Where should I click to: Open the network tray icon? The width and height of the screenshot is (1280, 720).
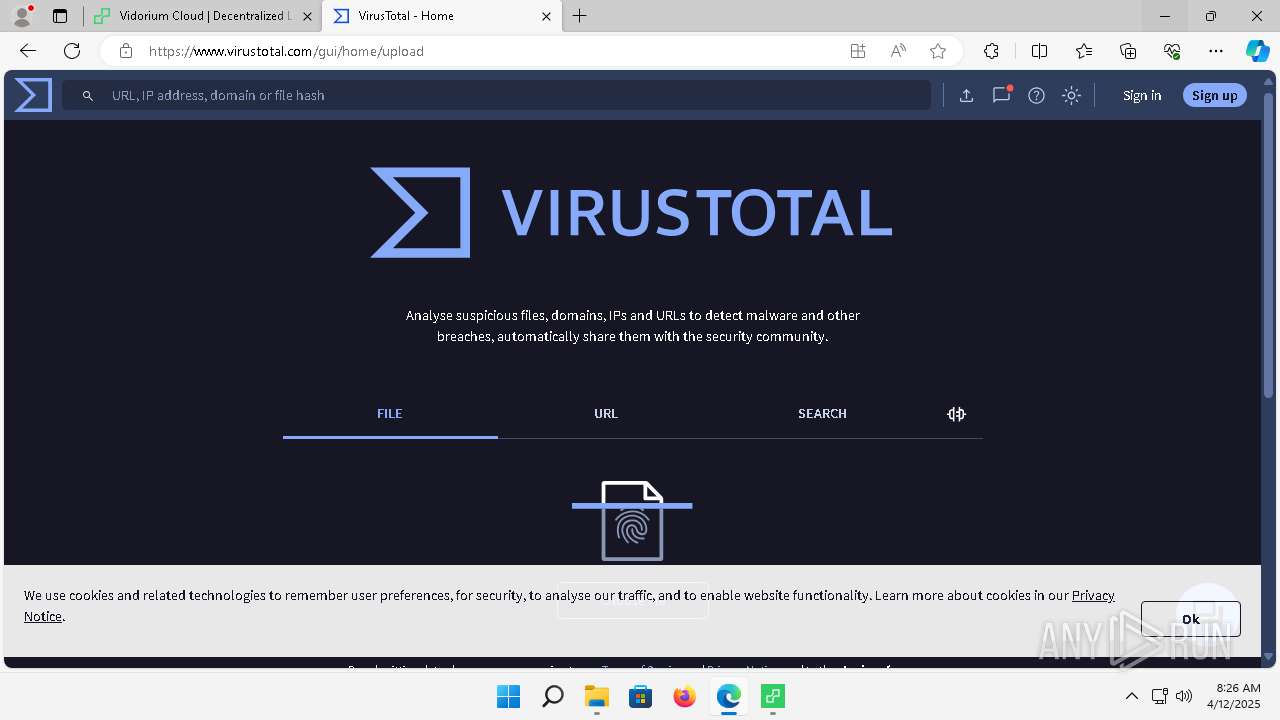(x=1160, y=696)
